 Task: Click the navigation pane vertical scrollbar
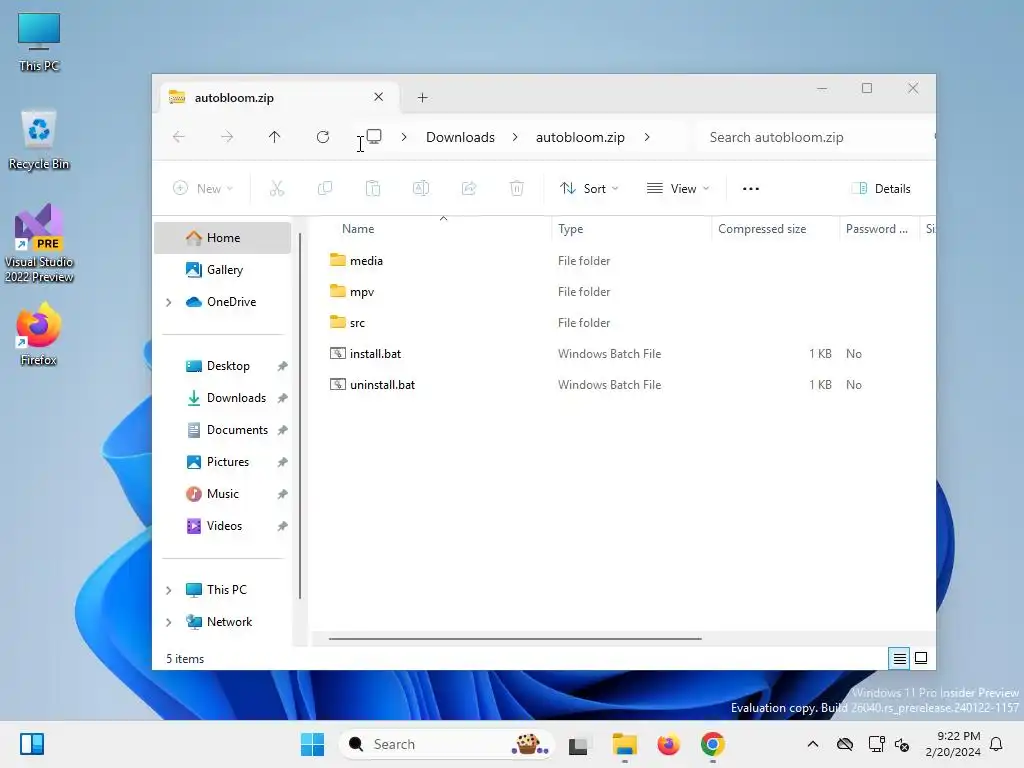pos(300,415)
